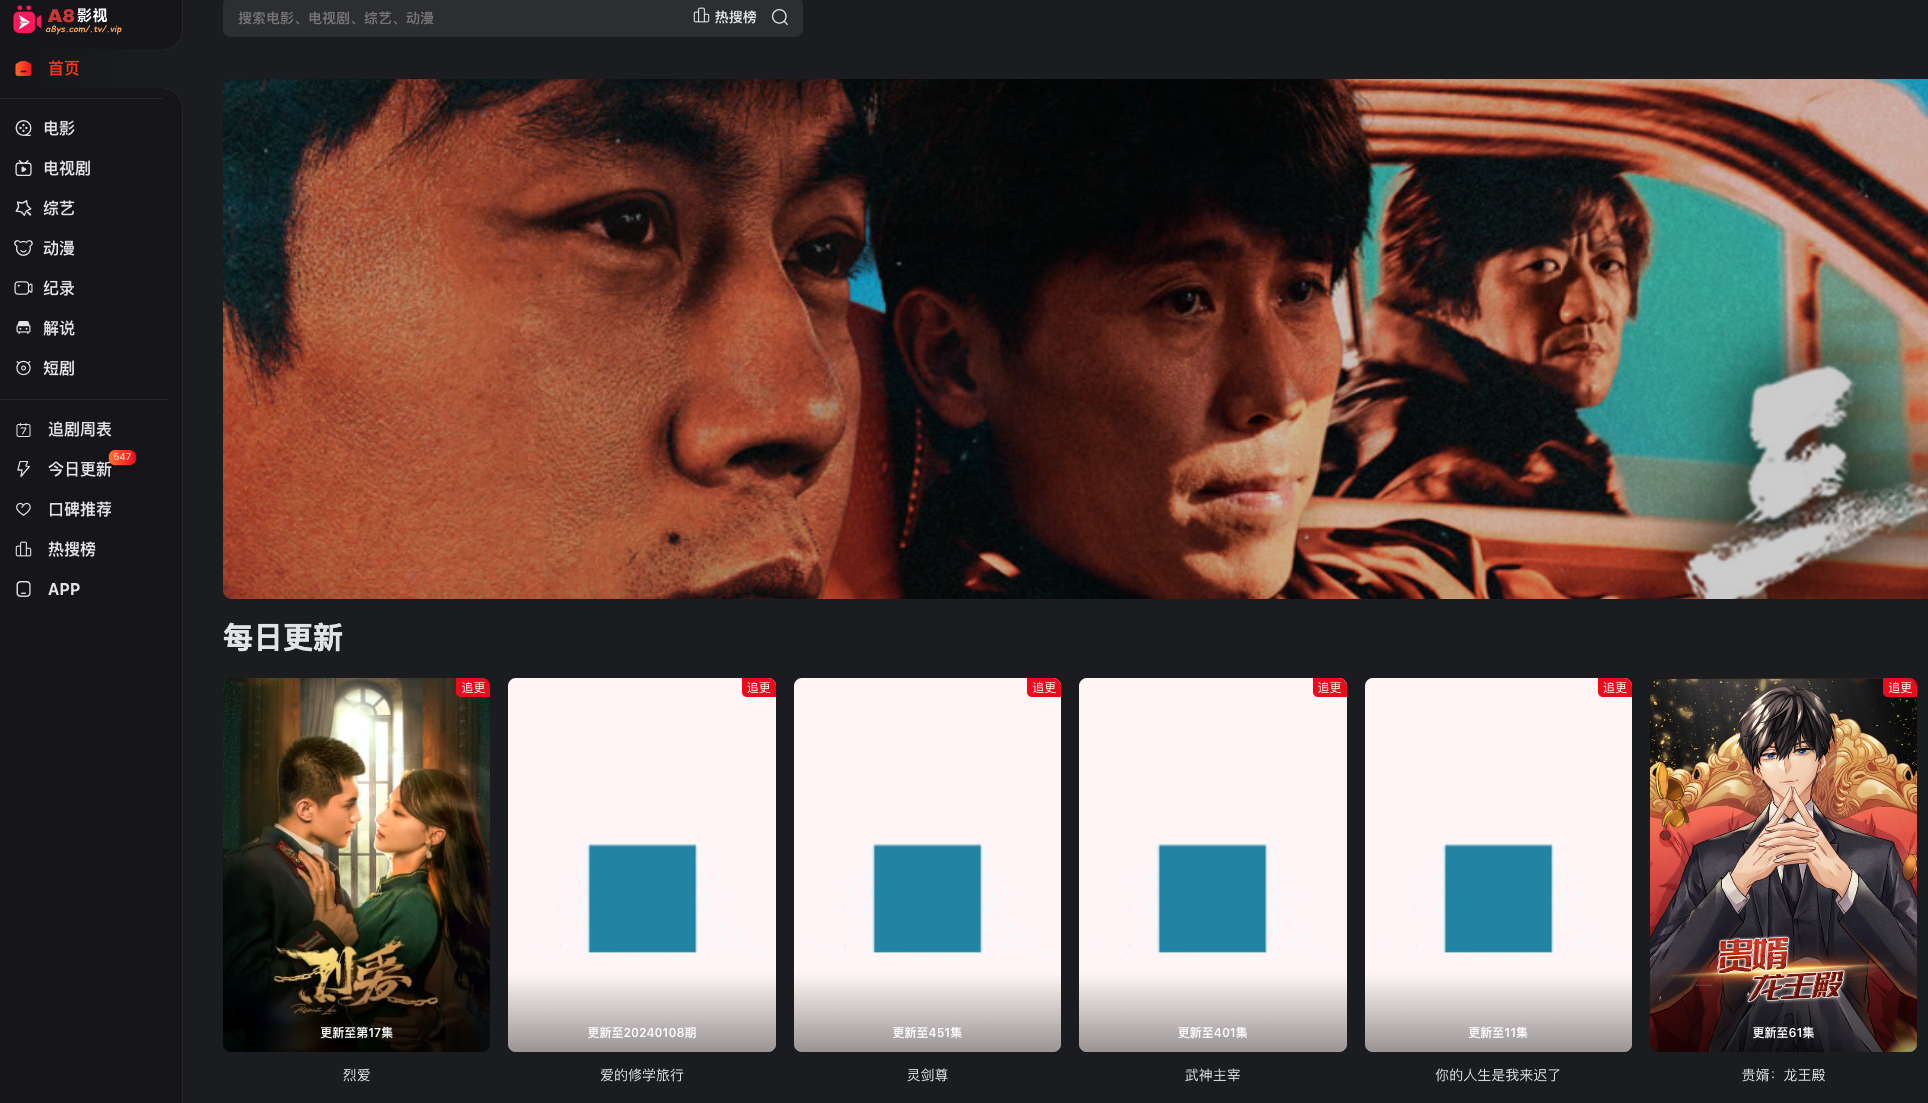This screenshot has height=1103, width=1928.
Task: Click the 爱的修学旅行 title text
Action: [642, 1075]
